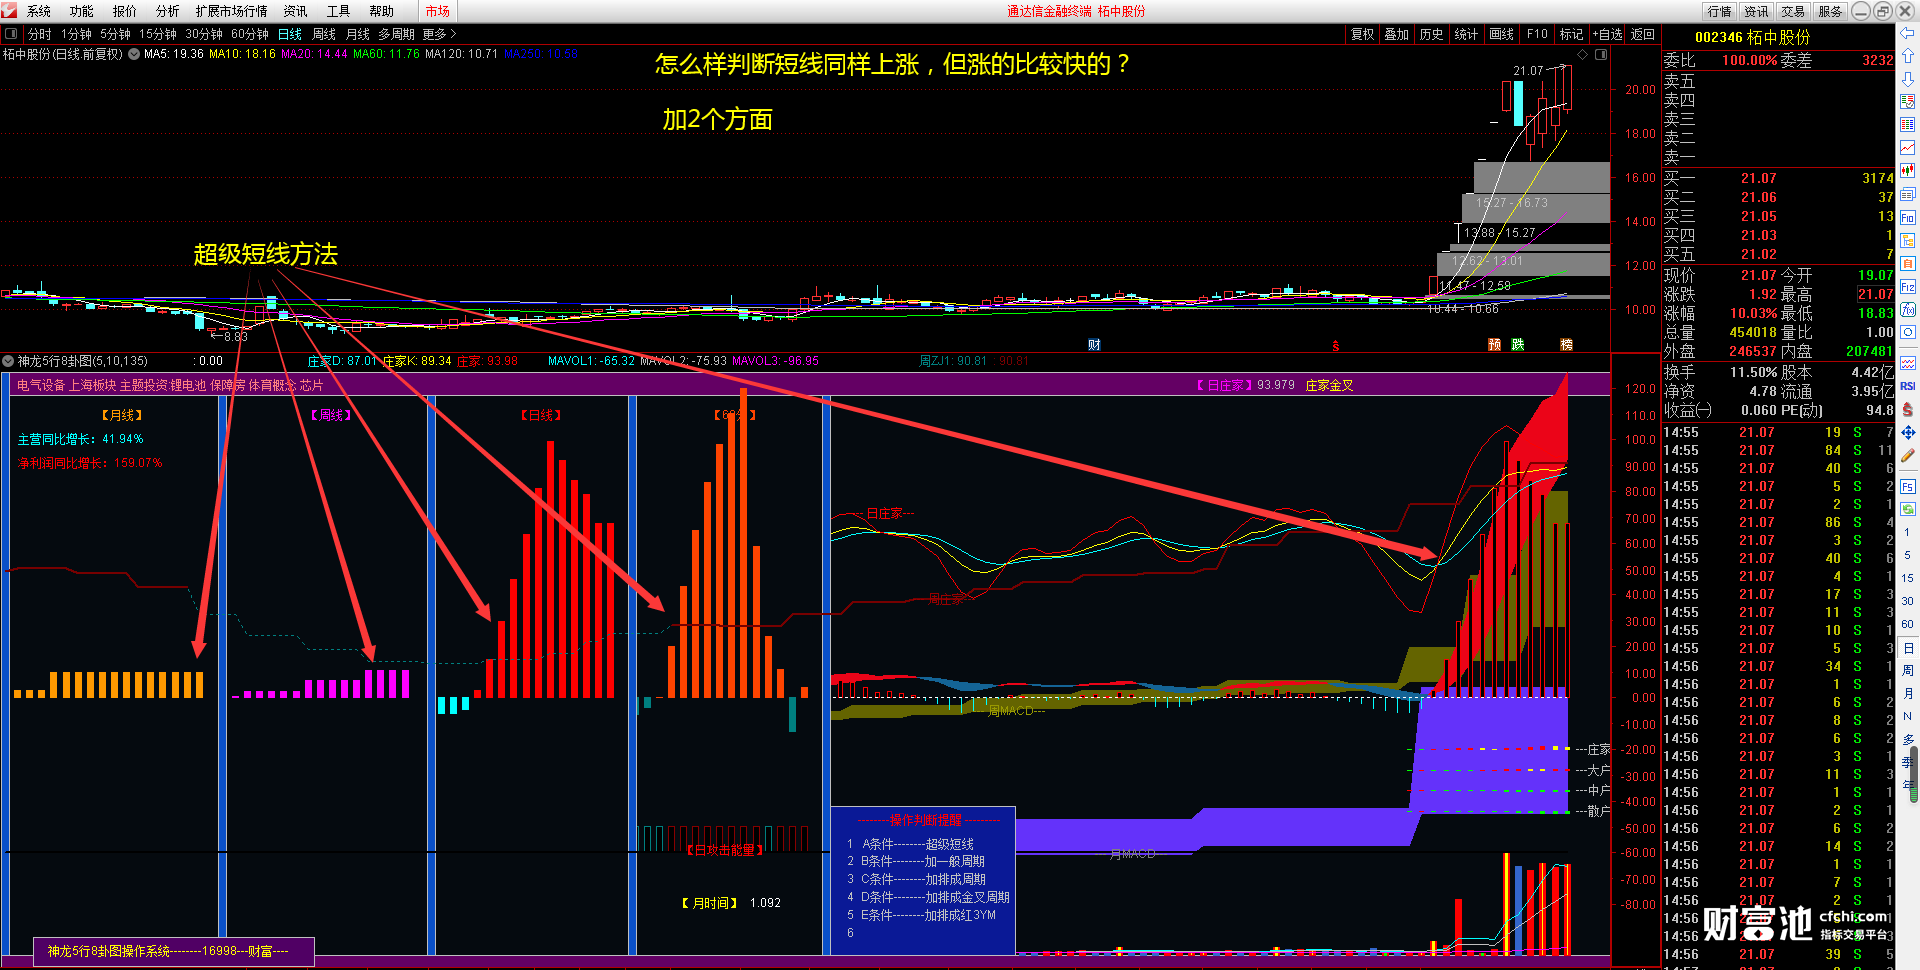The height and width of the screenshot is (970, 1920).
Task: Open the 标记 marker dropdown
Action: pyautogui.click(x=1571, y=34)
